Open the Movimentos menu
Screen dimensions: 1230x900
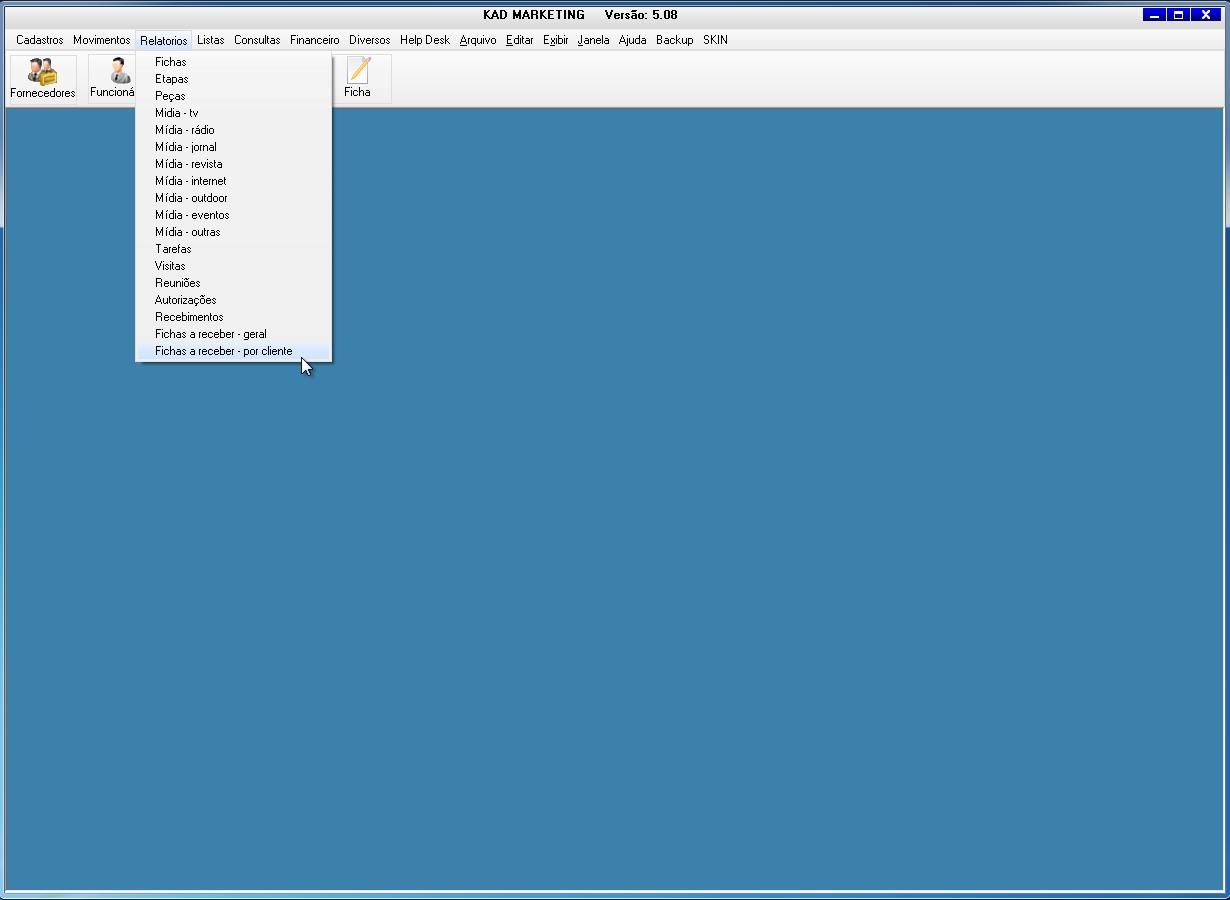tap(101, 40)
